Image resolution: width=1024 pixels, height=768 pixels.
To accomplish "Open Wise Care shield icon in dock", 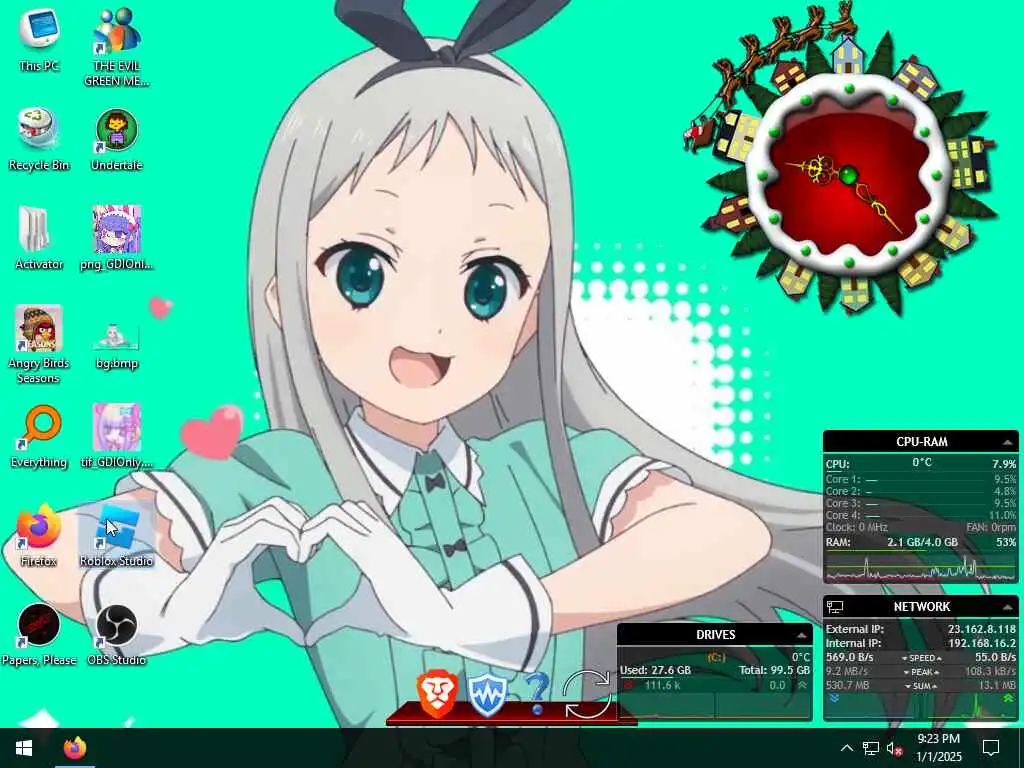I will coord(488,694).
